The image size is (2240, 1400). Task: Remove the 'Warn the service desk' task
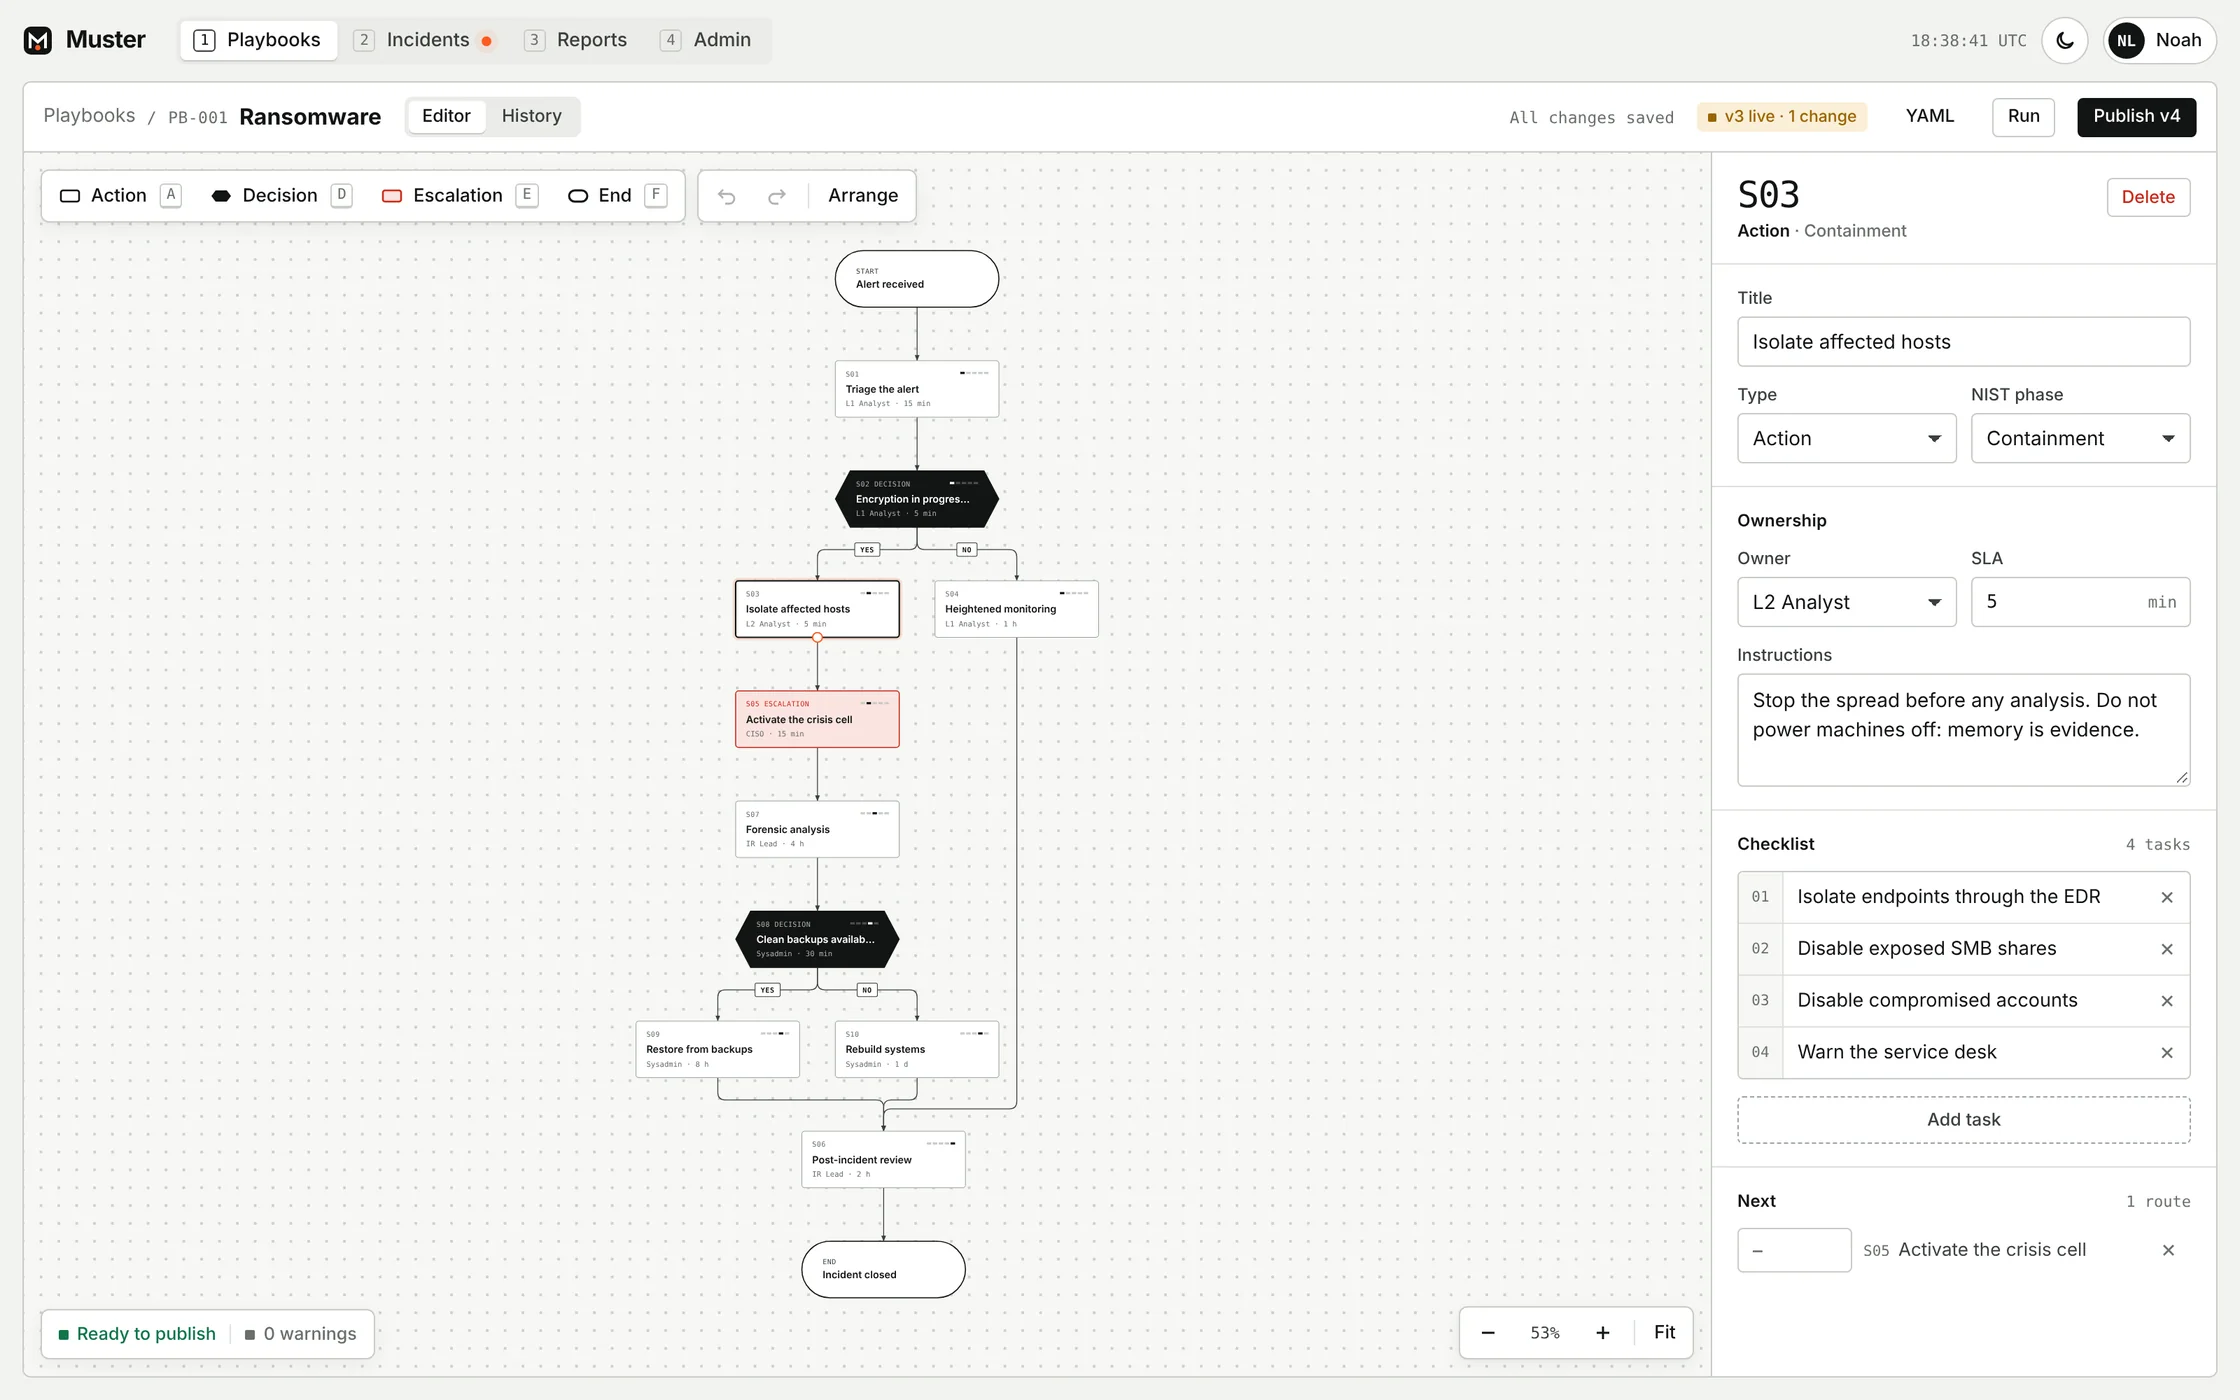click(2167, 1054)
